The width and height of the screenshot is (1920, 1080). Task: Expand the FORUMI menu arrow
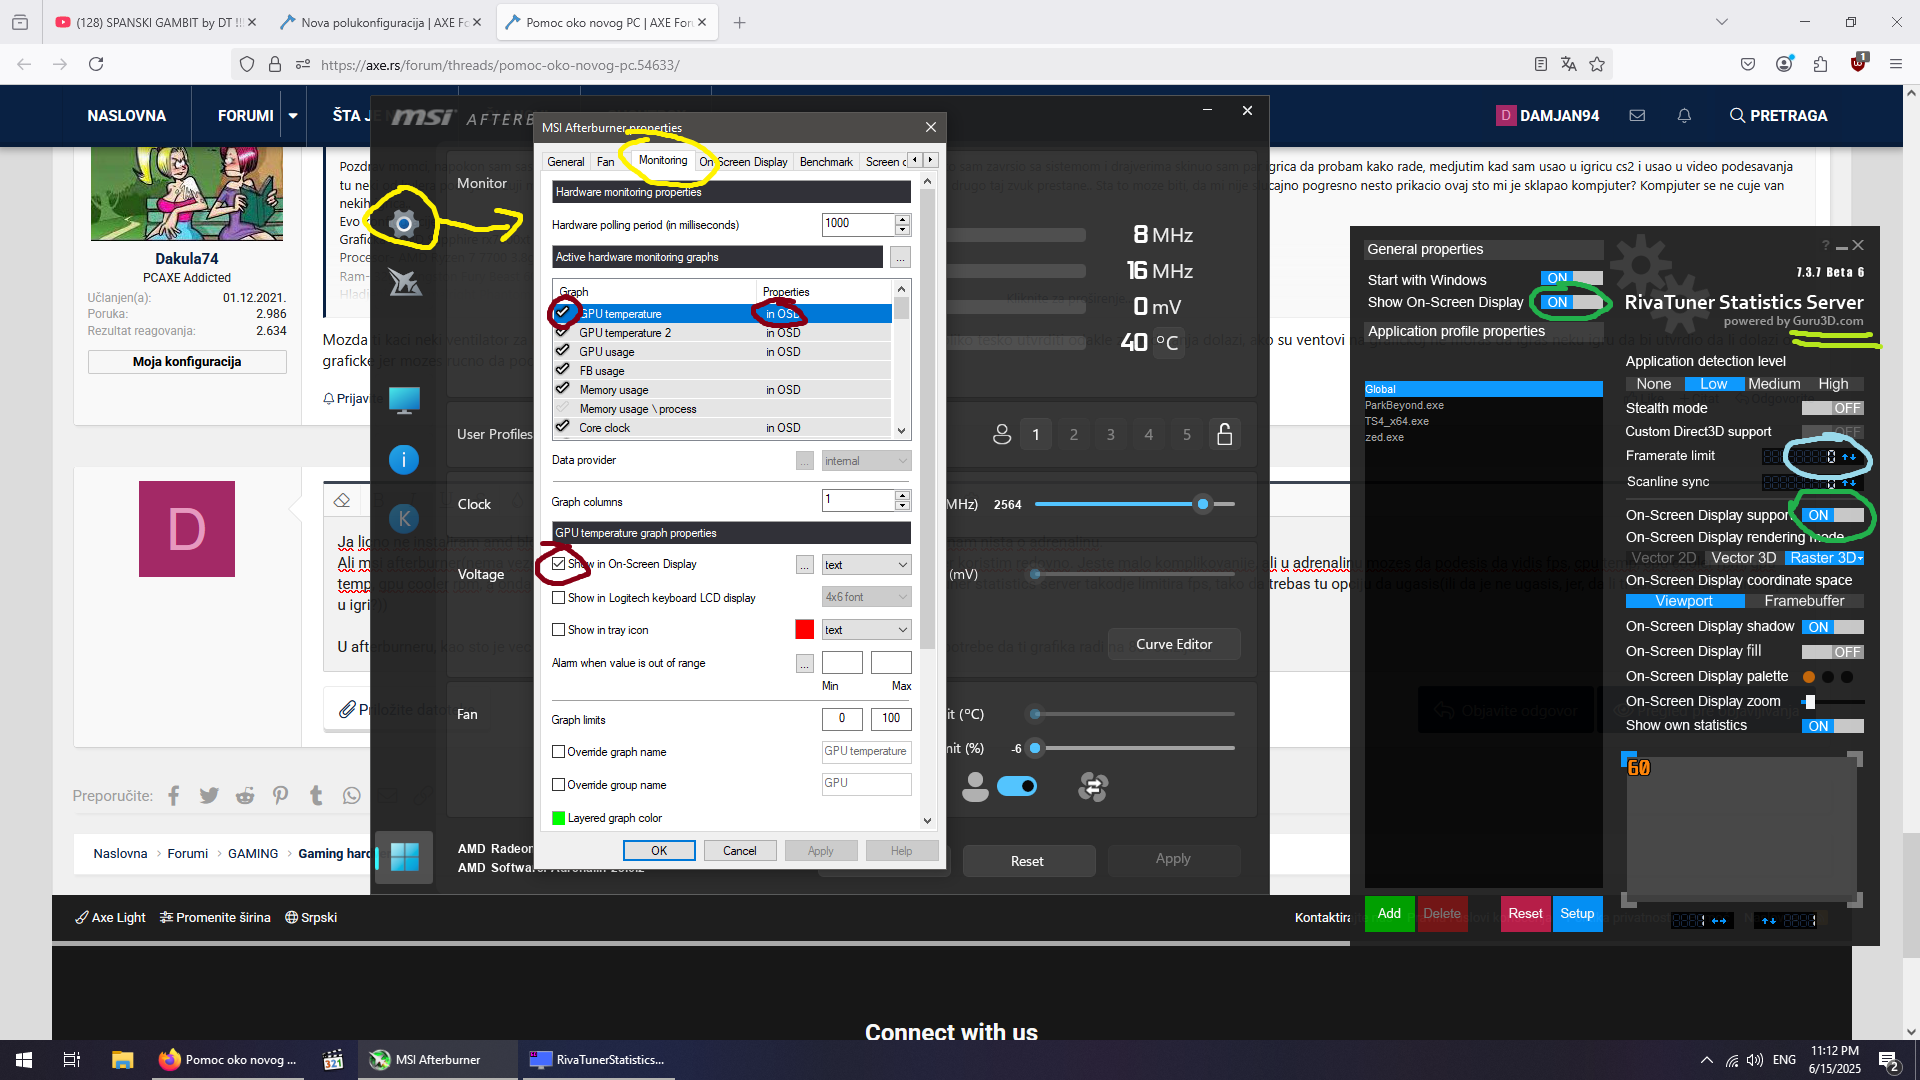293,116
